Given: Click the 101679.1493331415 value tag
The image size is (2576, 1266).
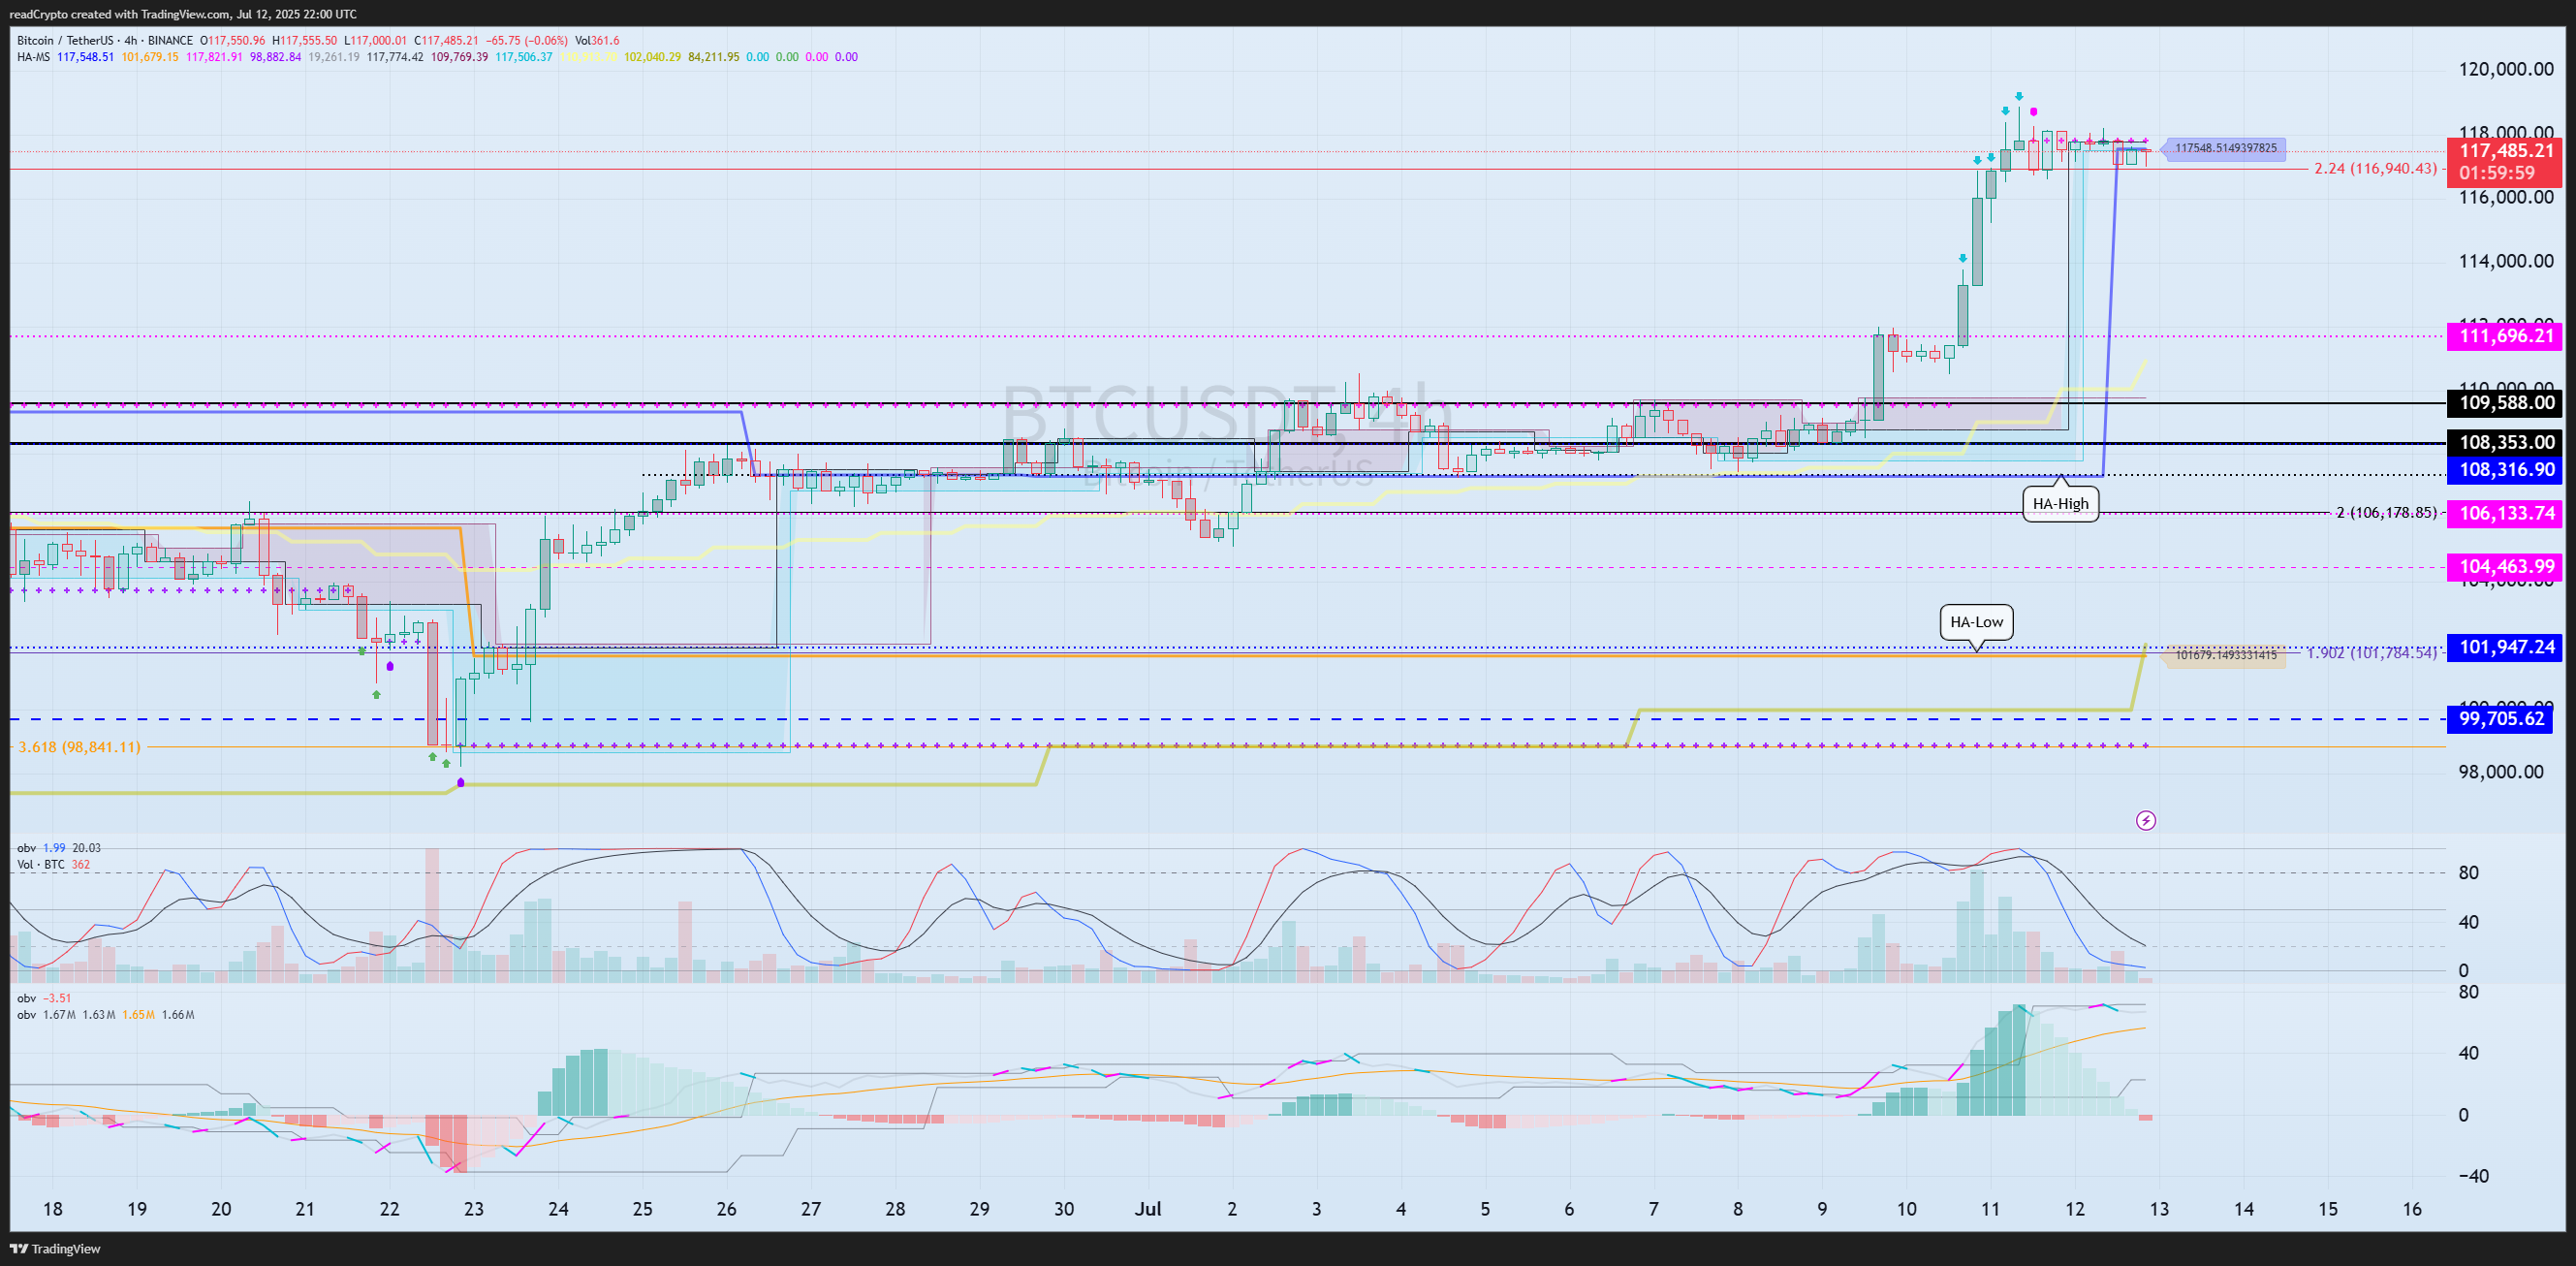Looking at the screenshot, I should coord(2225,655).
